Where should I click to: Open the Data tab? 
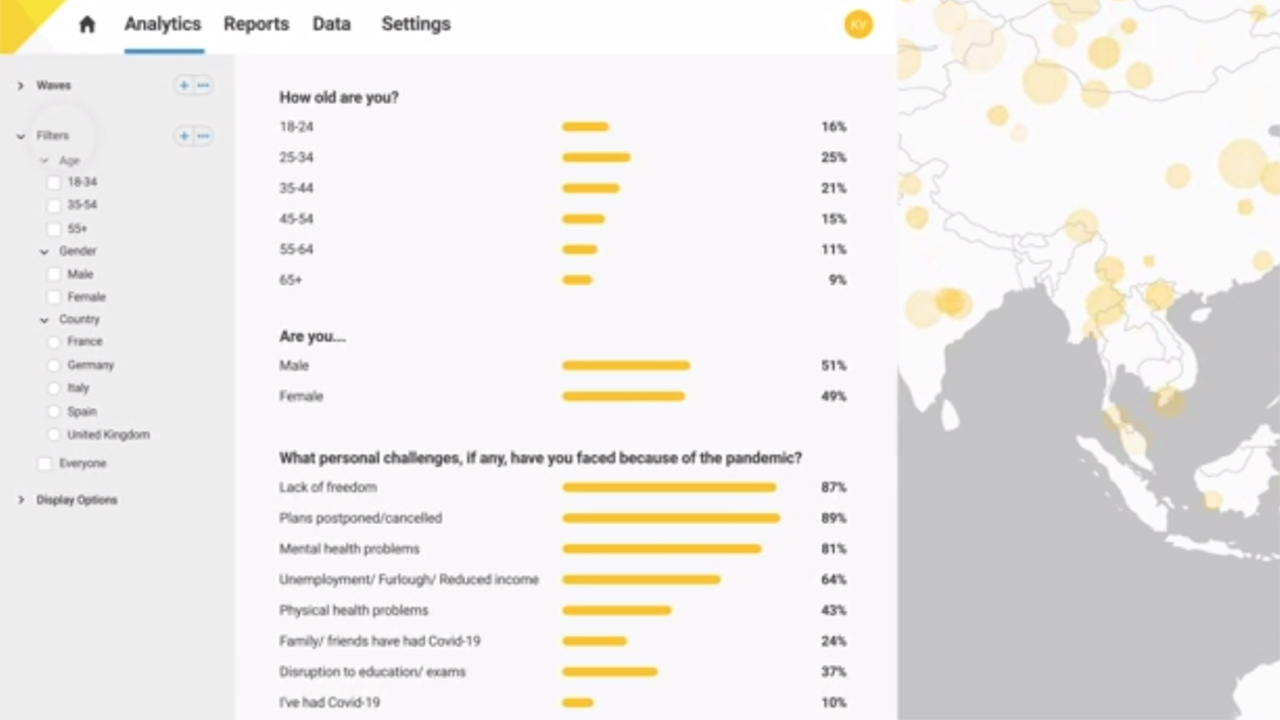pyautogui.click(x=331, y=24)
